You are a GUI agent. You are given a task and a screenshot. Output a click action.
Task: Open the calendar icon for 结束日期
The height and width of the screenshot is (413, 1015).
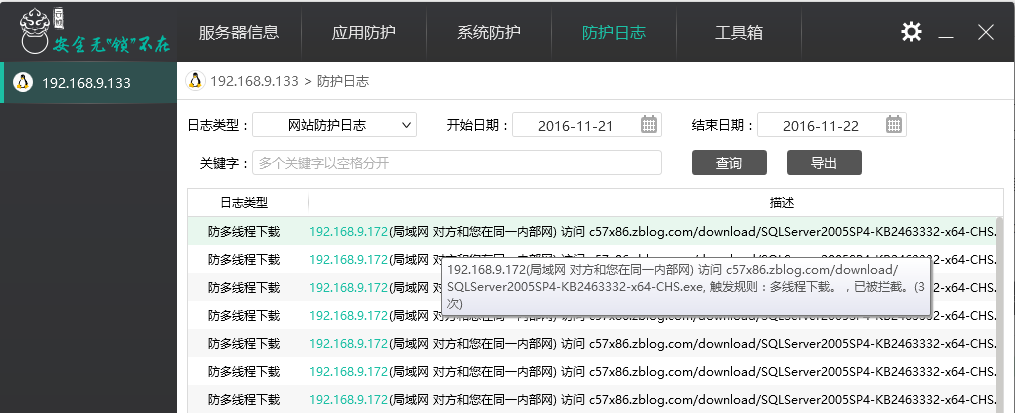pyautogui.click(x=894, y=124)
